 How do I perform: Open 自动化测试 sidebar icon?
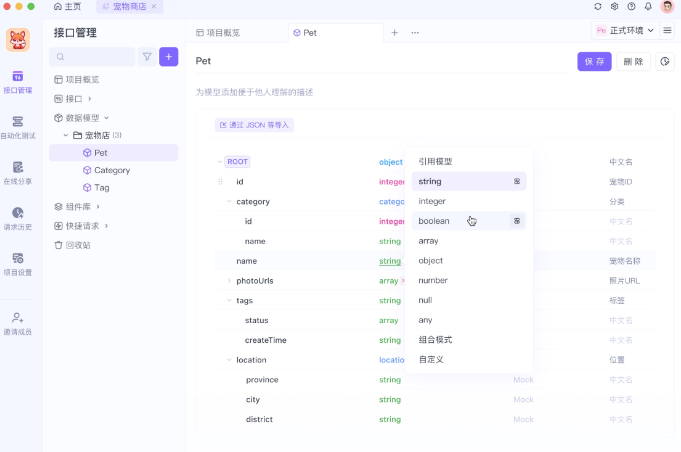[18, 126]
